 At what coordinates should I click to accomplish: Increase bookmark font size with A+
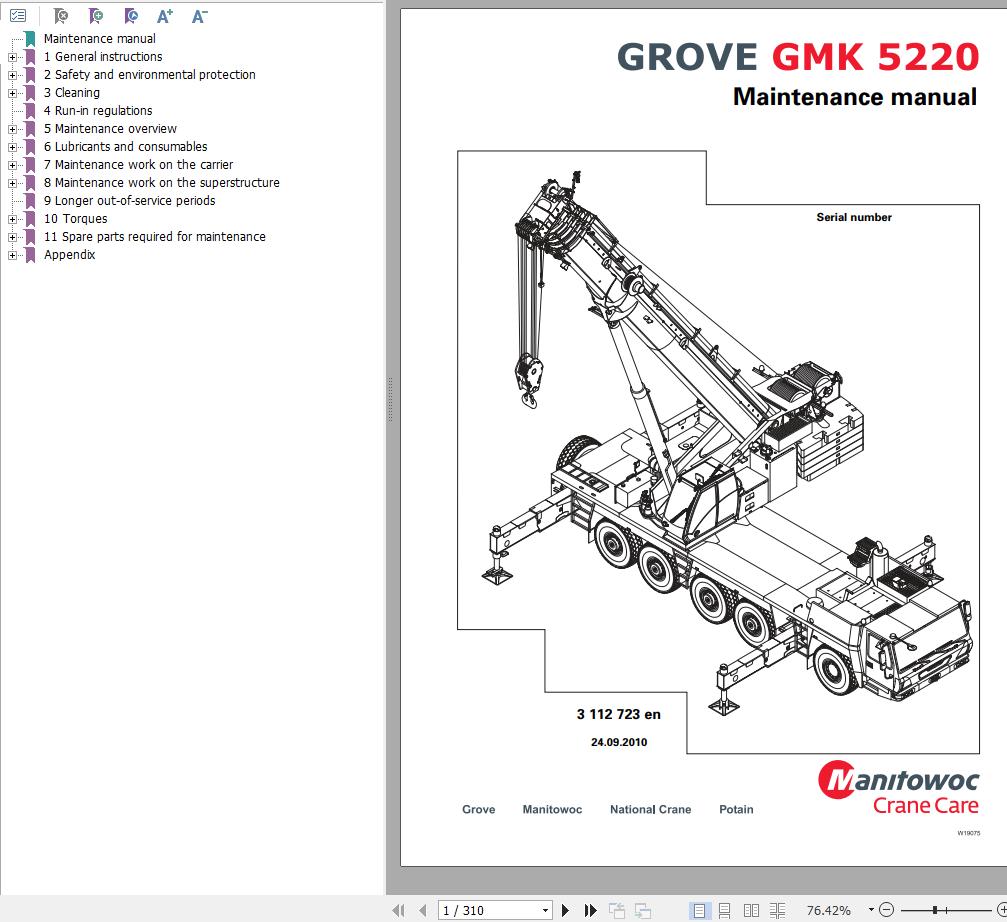coord(165,15)
